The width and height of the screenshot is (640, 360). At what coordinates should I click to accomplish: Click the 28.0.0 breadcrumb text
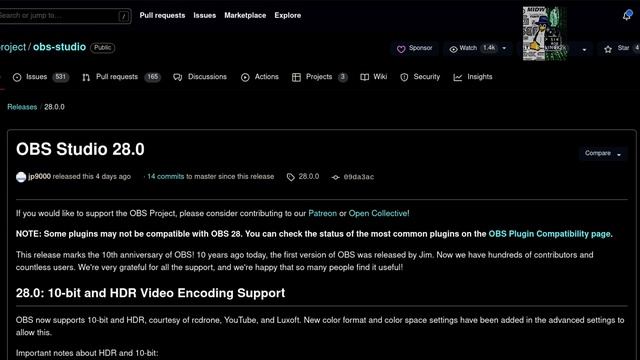tap(54, 107)
